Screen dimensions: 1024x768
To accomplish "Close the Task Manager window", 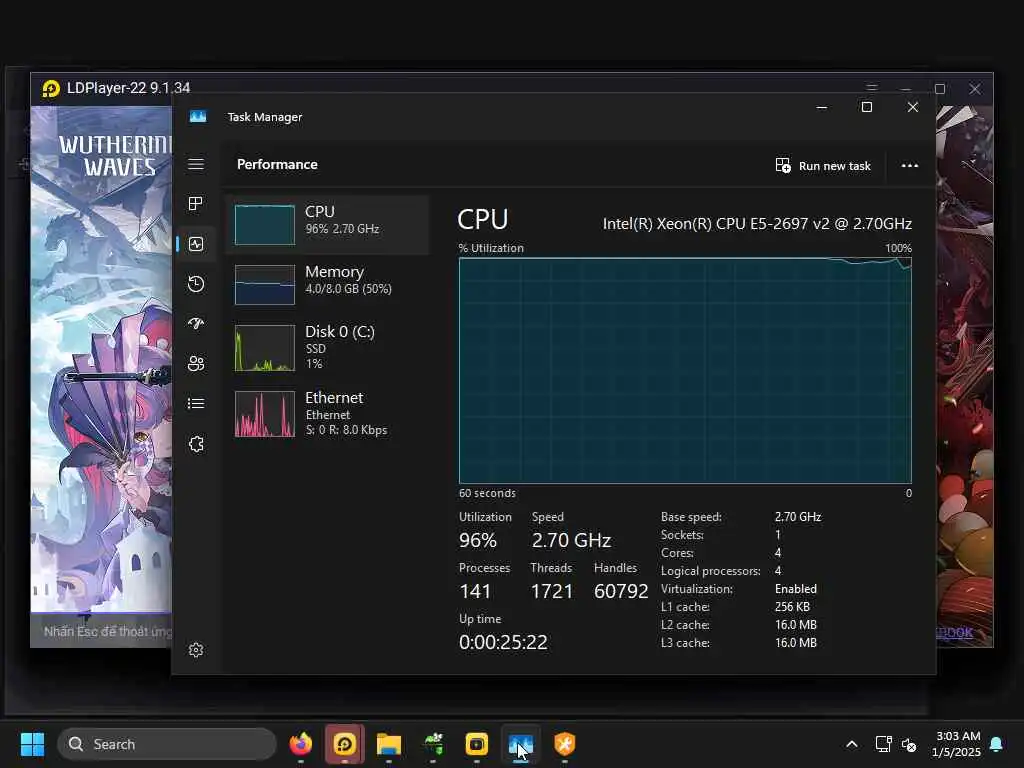I will coord(913,107).
